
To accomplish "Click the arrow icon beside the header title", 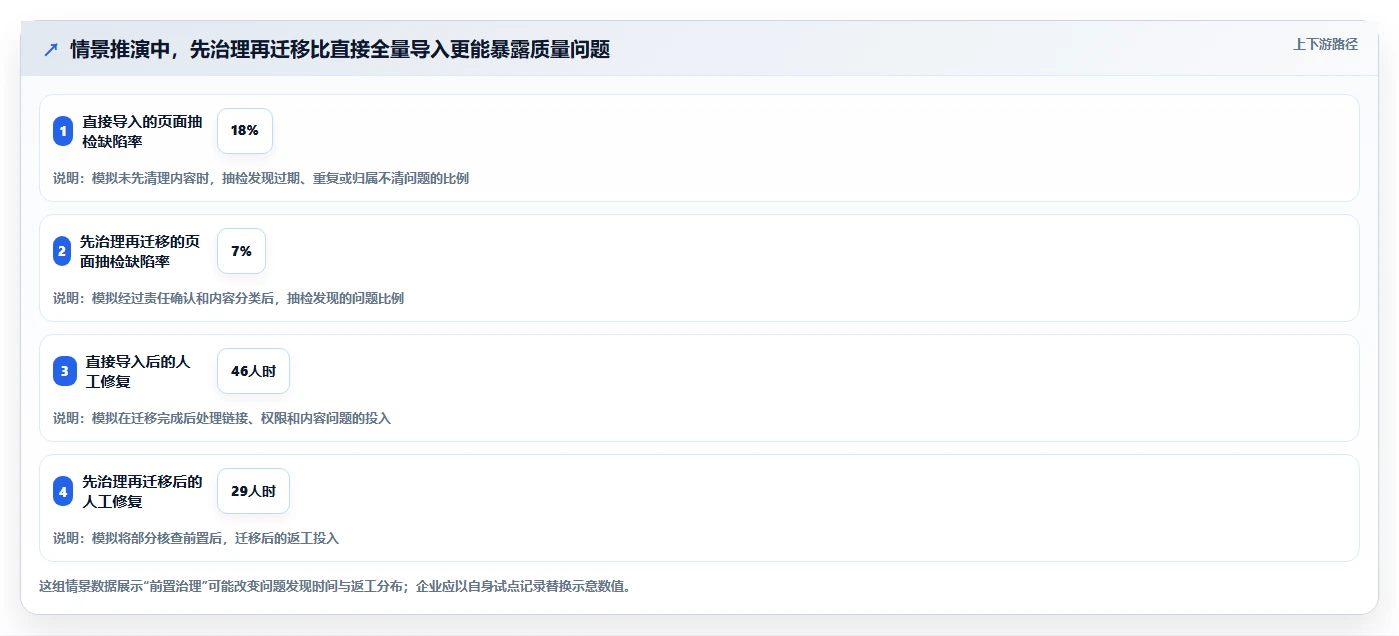I will (51, 50).
